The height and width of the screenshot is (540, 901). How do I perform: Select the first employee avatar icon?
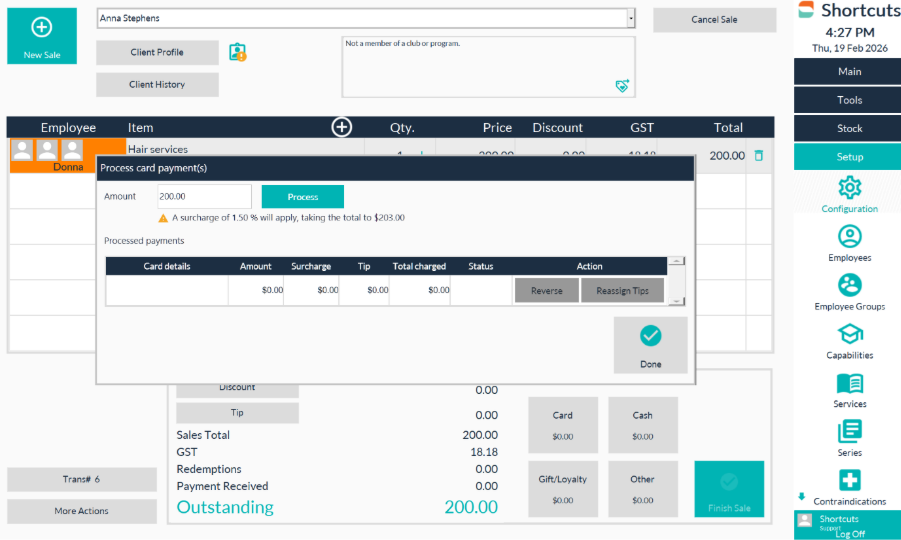pos(22,150)
